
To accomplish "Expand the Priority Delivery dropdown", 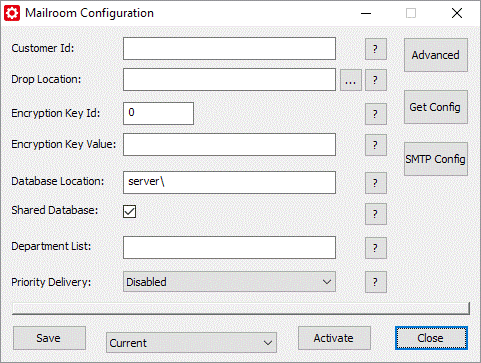I will (229, 282).
